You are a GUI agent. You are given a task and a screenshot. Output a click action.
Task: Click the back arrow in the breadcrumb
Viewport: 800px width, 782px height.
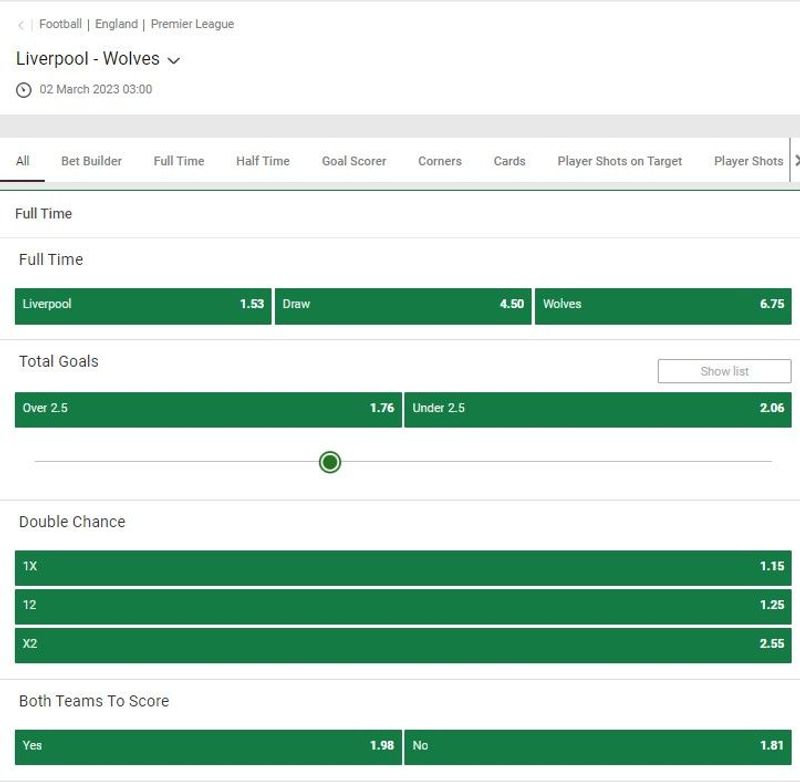pos(21,25)
